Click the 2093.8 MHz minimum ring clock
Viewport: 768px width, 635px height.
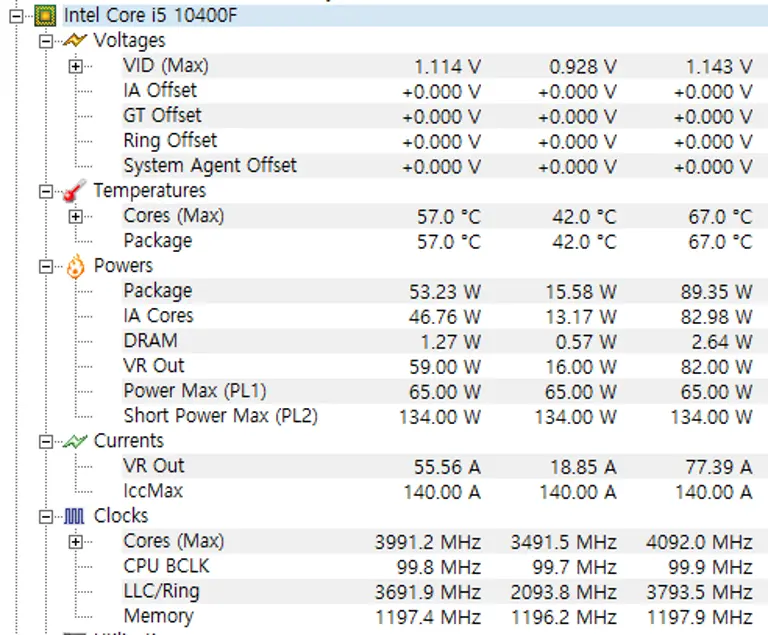point(564,592)
